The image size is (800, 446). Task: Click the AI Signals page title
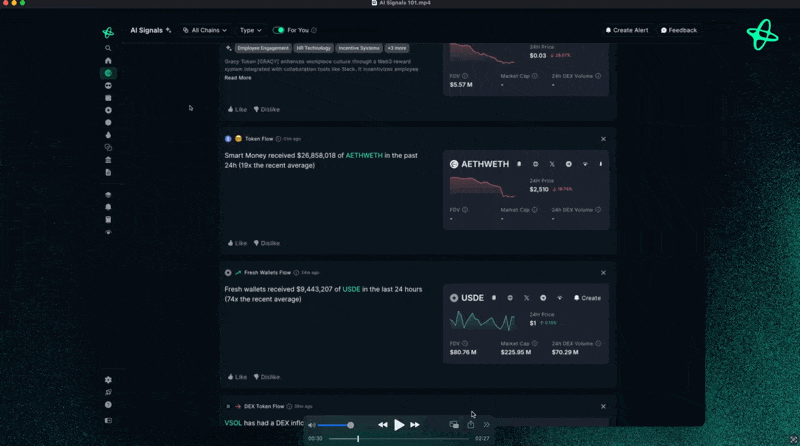pos(146,31)
